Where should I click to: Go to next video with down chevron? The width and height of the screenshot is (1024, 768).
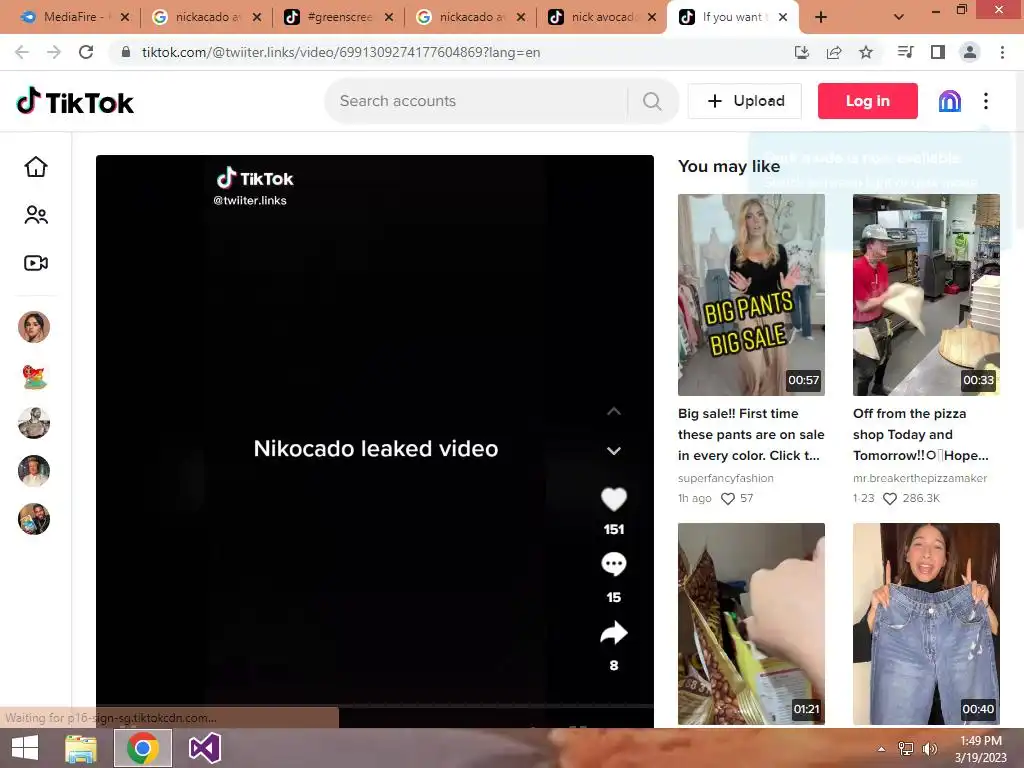pyautogui.click(x=614, y=451)
